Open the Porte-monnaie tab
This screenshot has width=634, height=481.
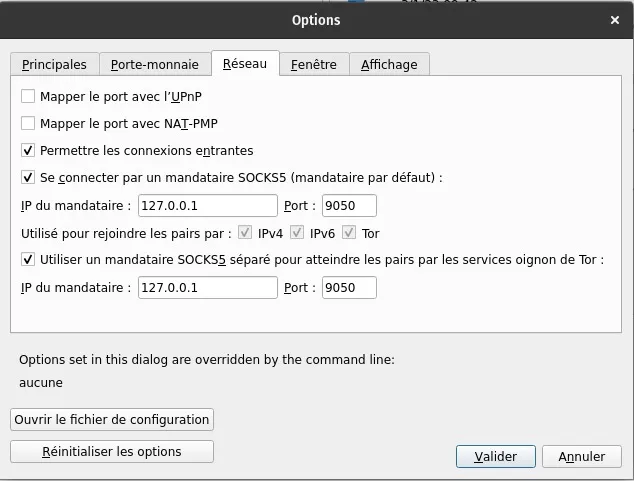[156, 64]
